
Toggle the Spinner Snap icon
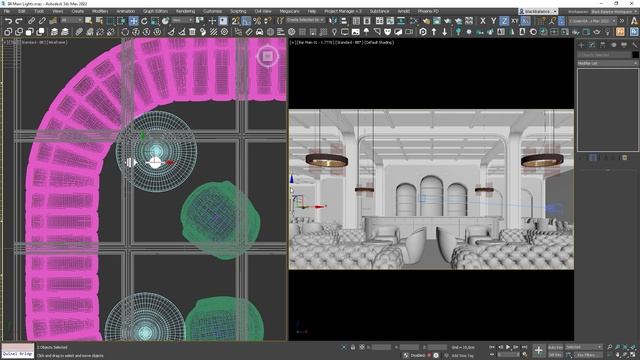click(x=268, y=21)
